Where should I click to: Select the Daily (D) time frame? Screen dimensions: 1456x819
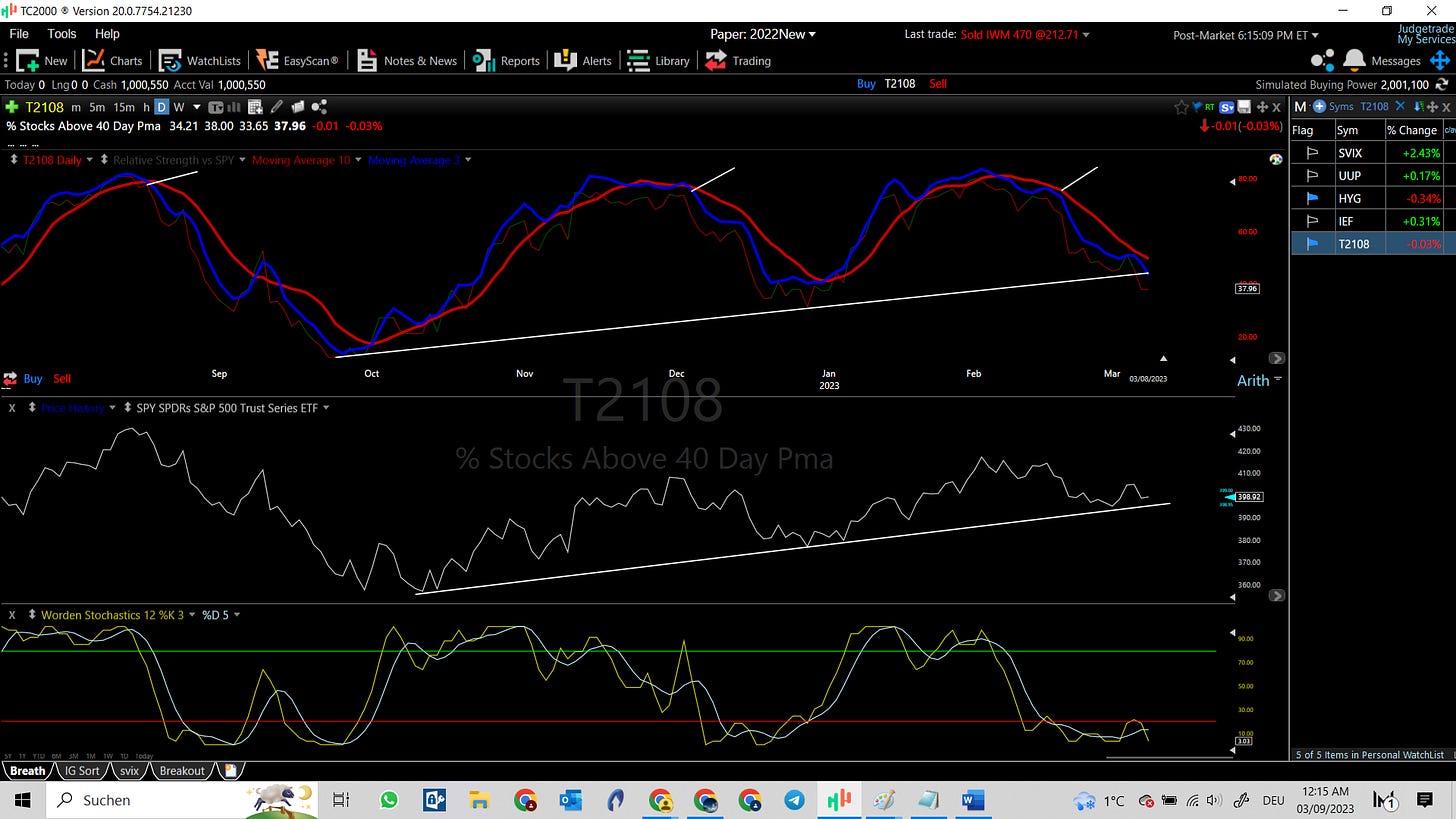(x=161, y=107)
